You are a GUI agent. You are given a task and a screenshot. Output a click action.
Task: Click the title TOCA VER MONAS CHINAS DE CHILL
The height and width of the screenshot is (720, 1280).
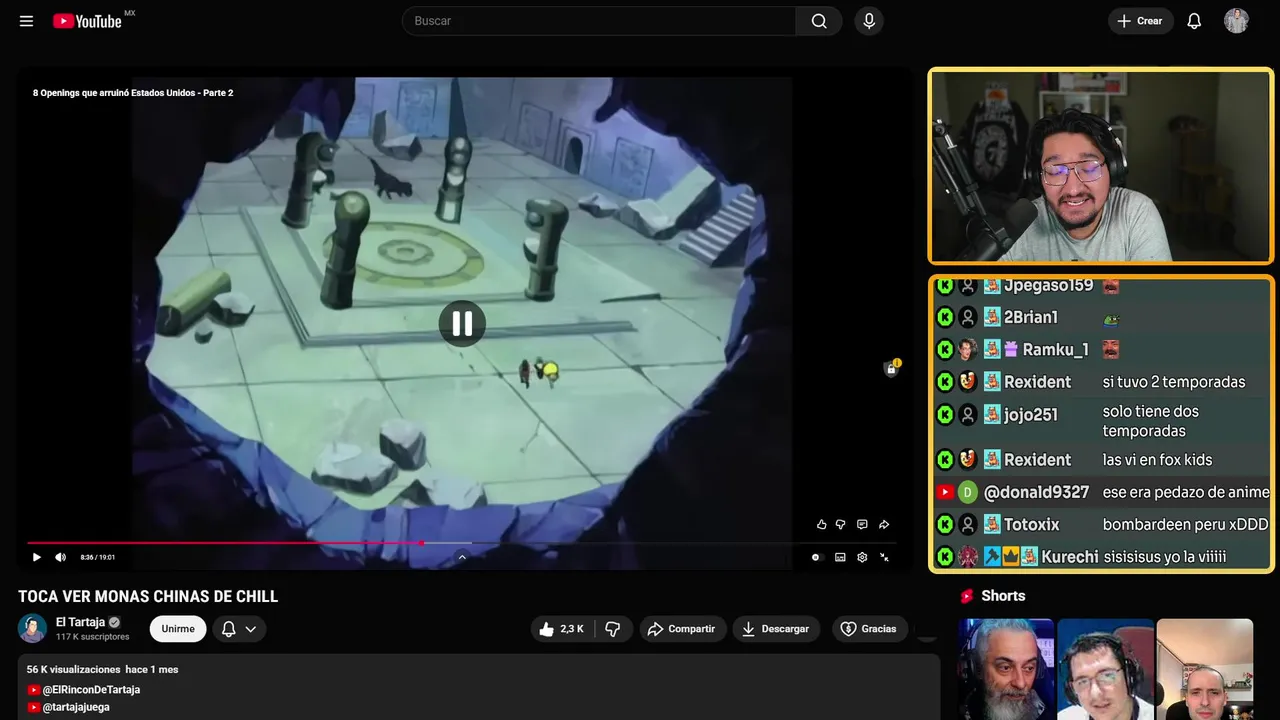point(148,597)
